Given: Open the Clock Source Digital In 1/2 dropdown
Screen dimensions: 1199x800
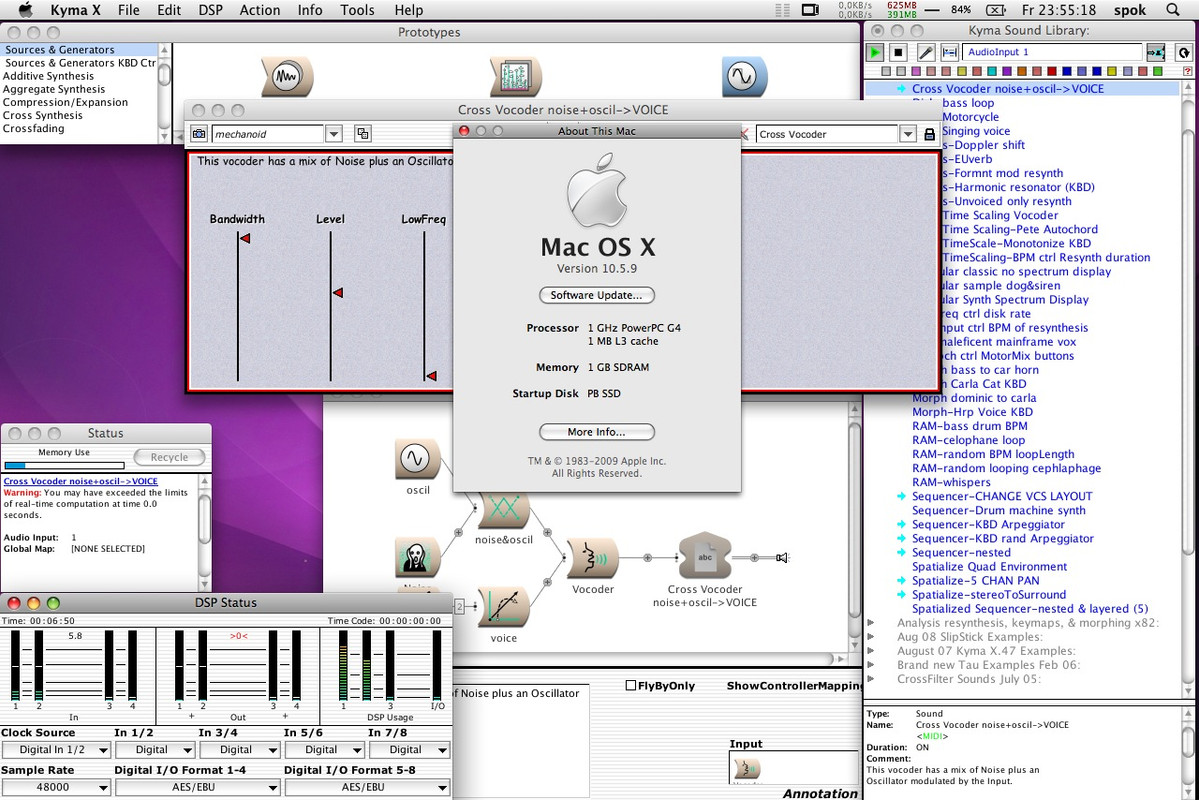Looking at the screenshot, I should [57, 750].
